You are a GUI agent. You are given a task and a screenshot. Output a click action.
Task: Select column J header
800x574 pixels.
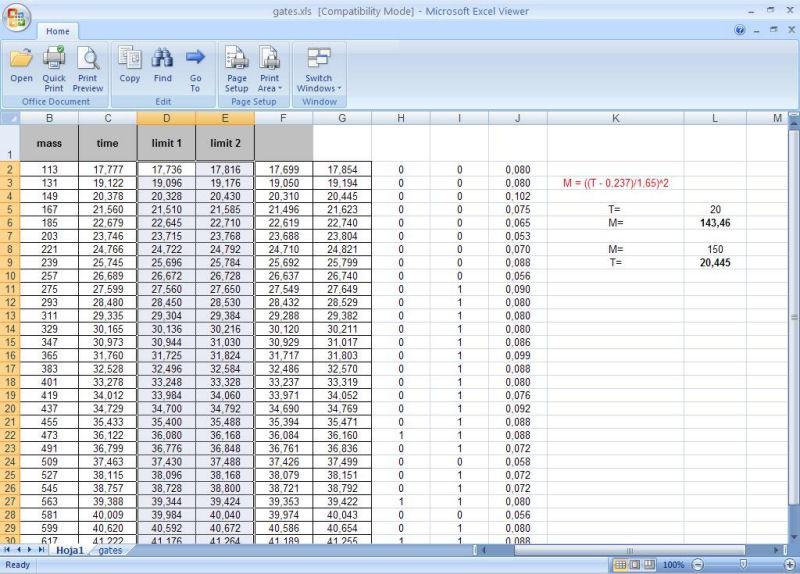[x=518, y=118]
